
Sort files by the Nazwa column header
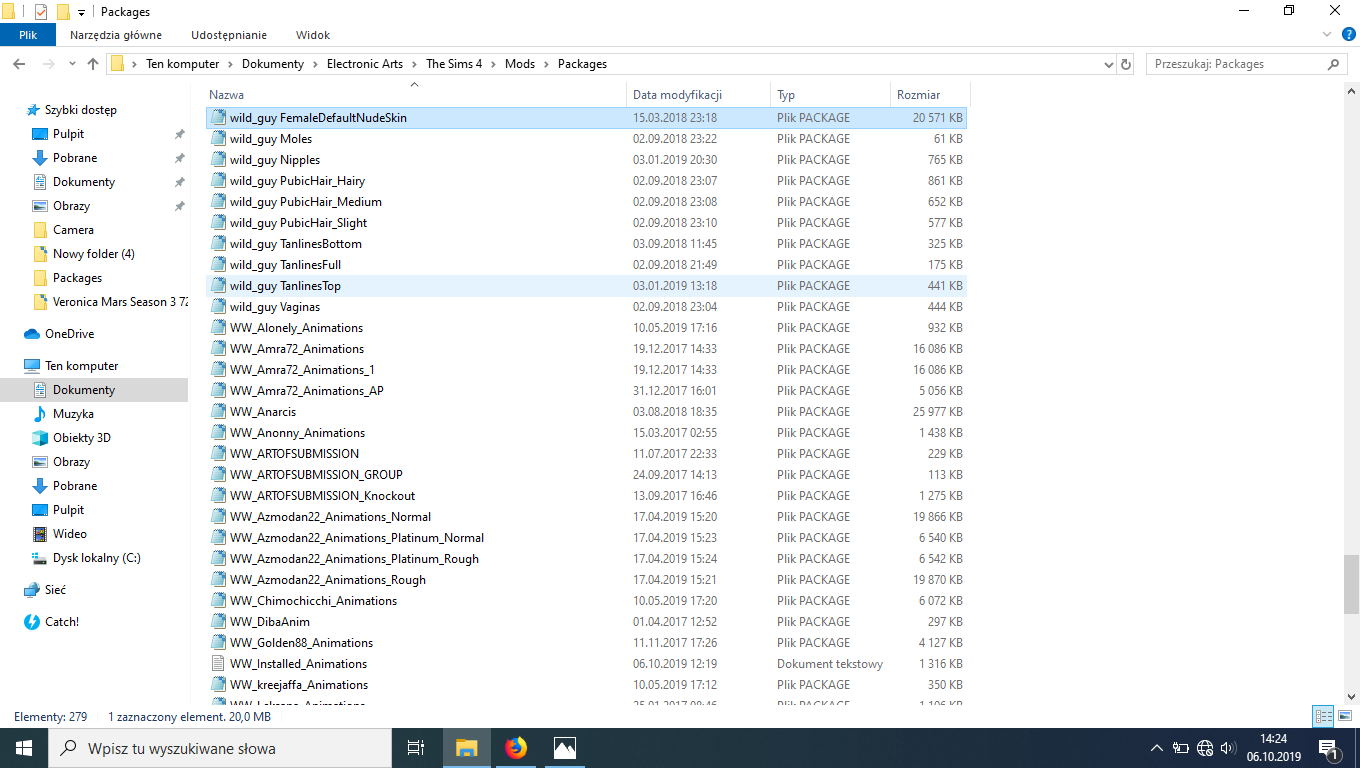point(416,95)
